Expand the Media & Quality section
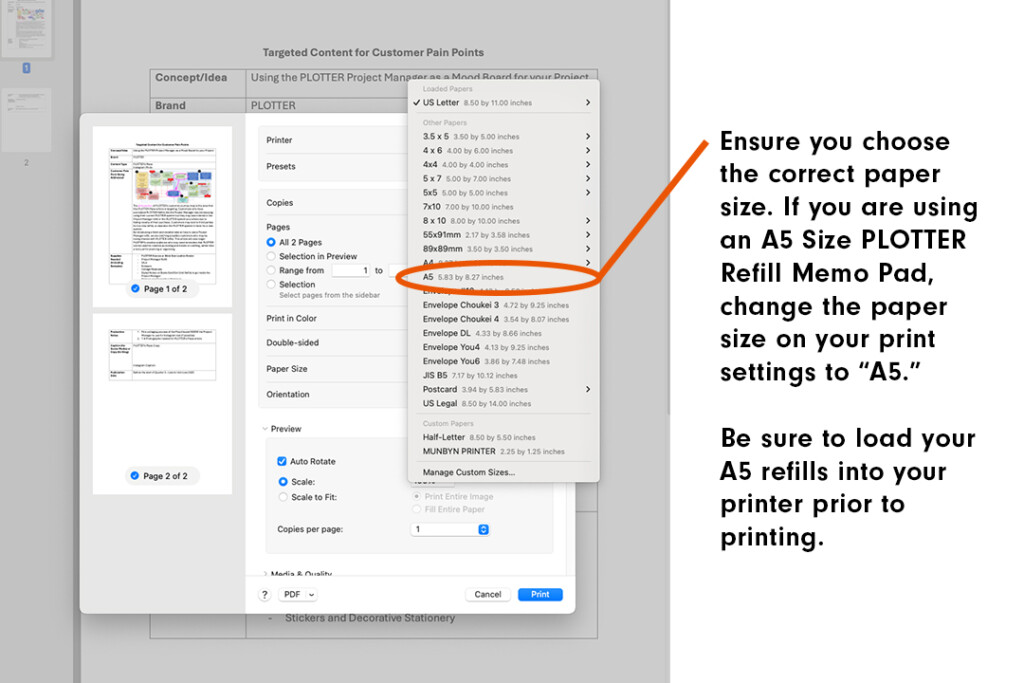 click(x=265, y=574)
